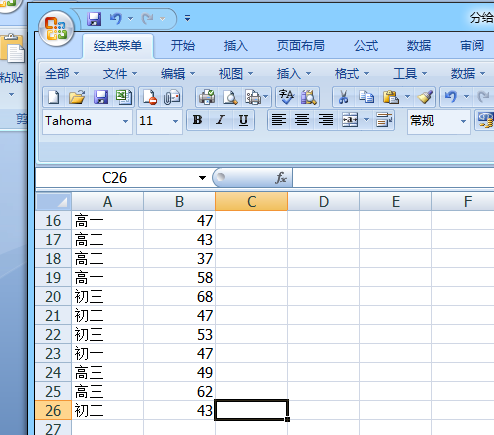This screenshot has height=435, width=494.
Task: Click the Excel sheet icon beside Save
Action: [124, 97]
